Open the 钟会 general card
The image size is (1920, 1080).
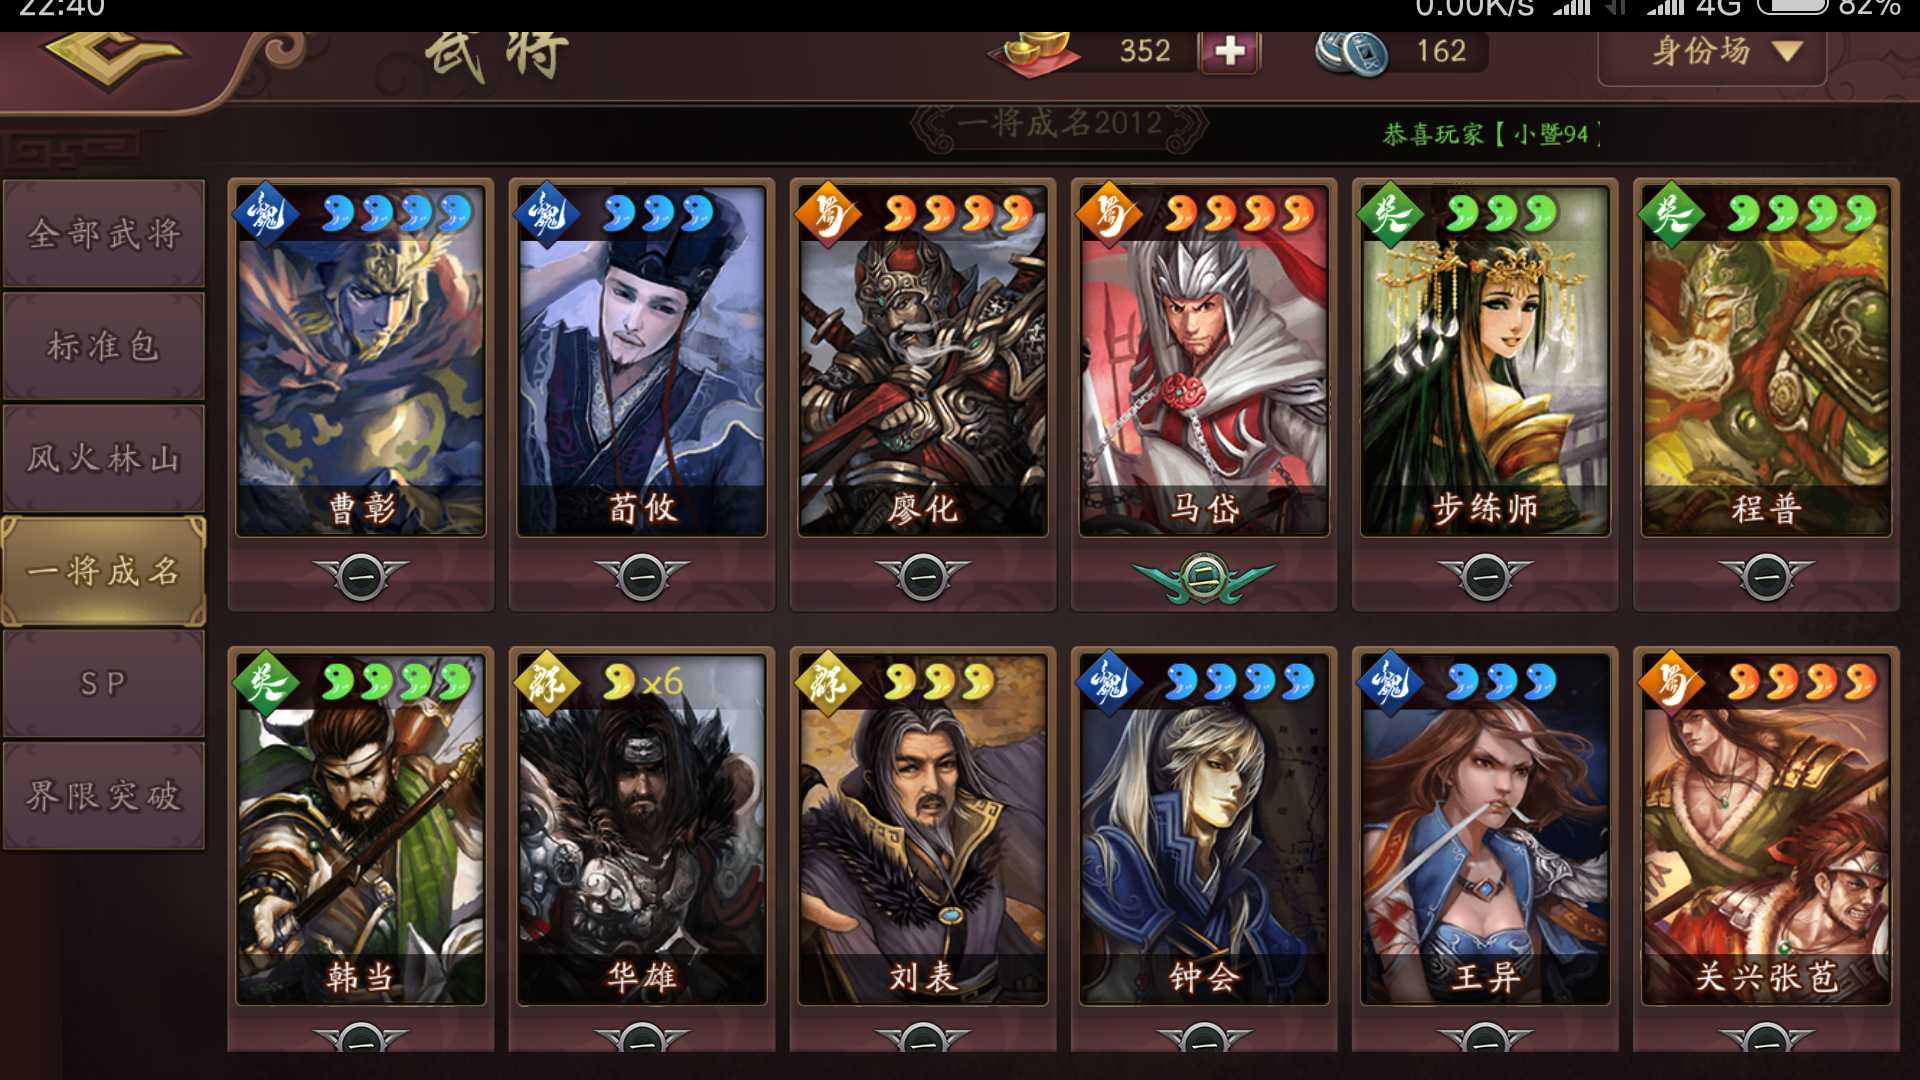click(1204, 828)
